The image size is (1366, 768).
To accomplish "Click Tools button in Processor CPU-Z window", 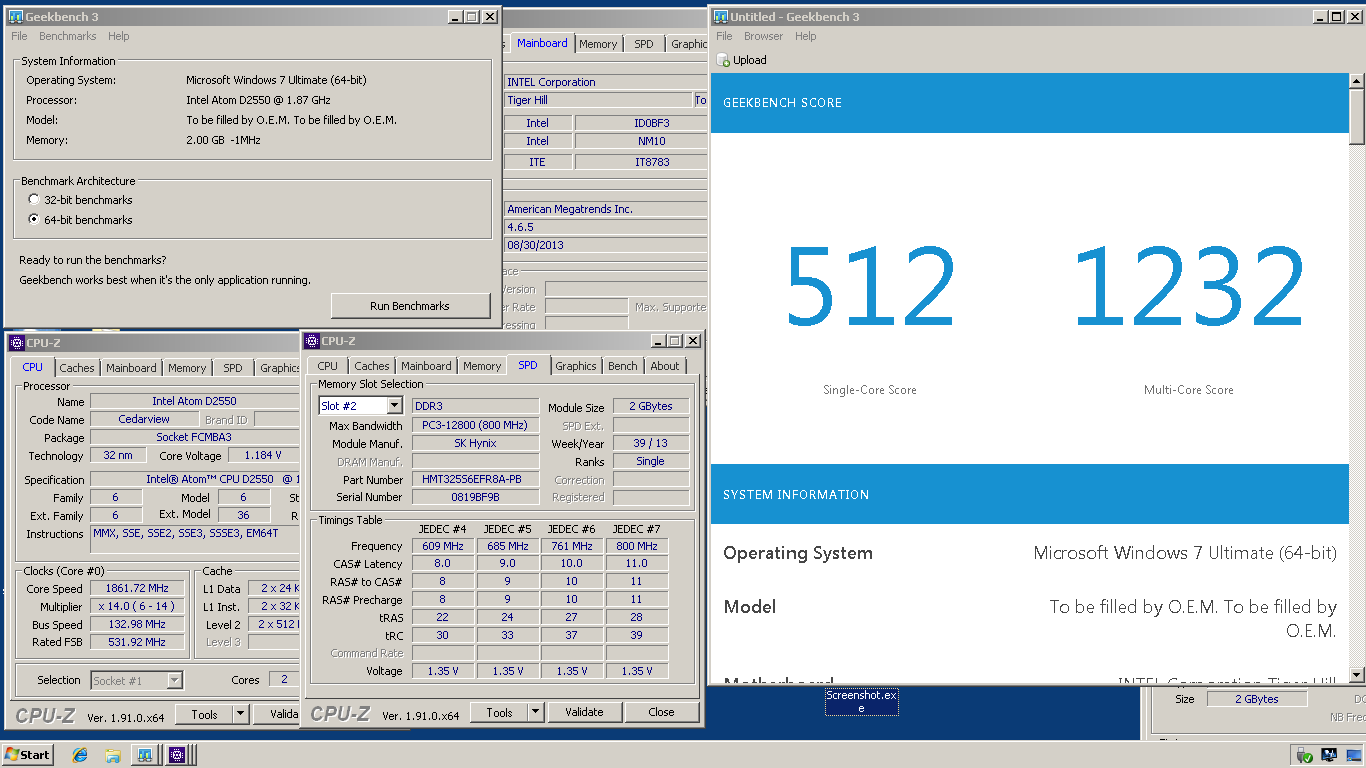I will coord(204,714).
